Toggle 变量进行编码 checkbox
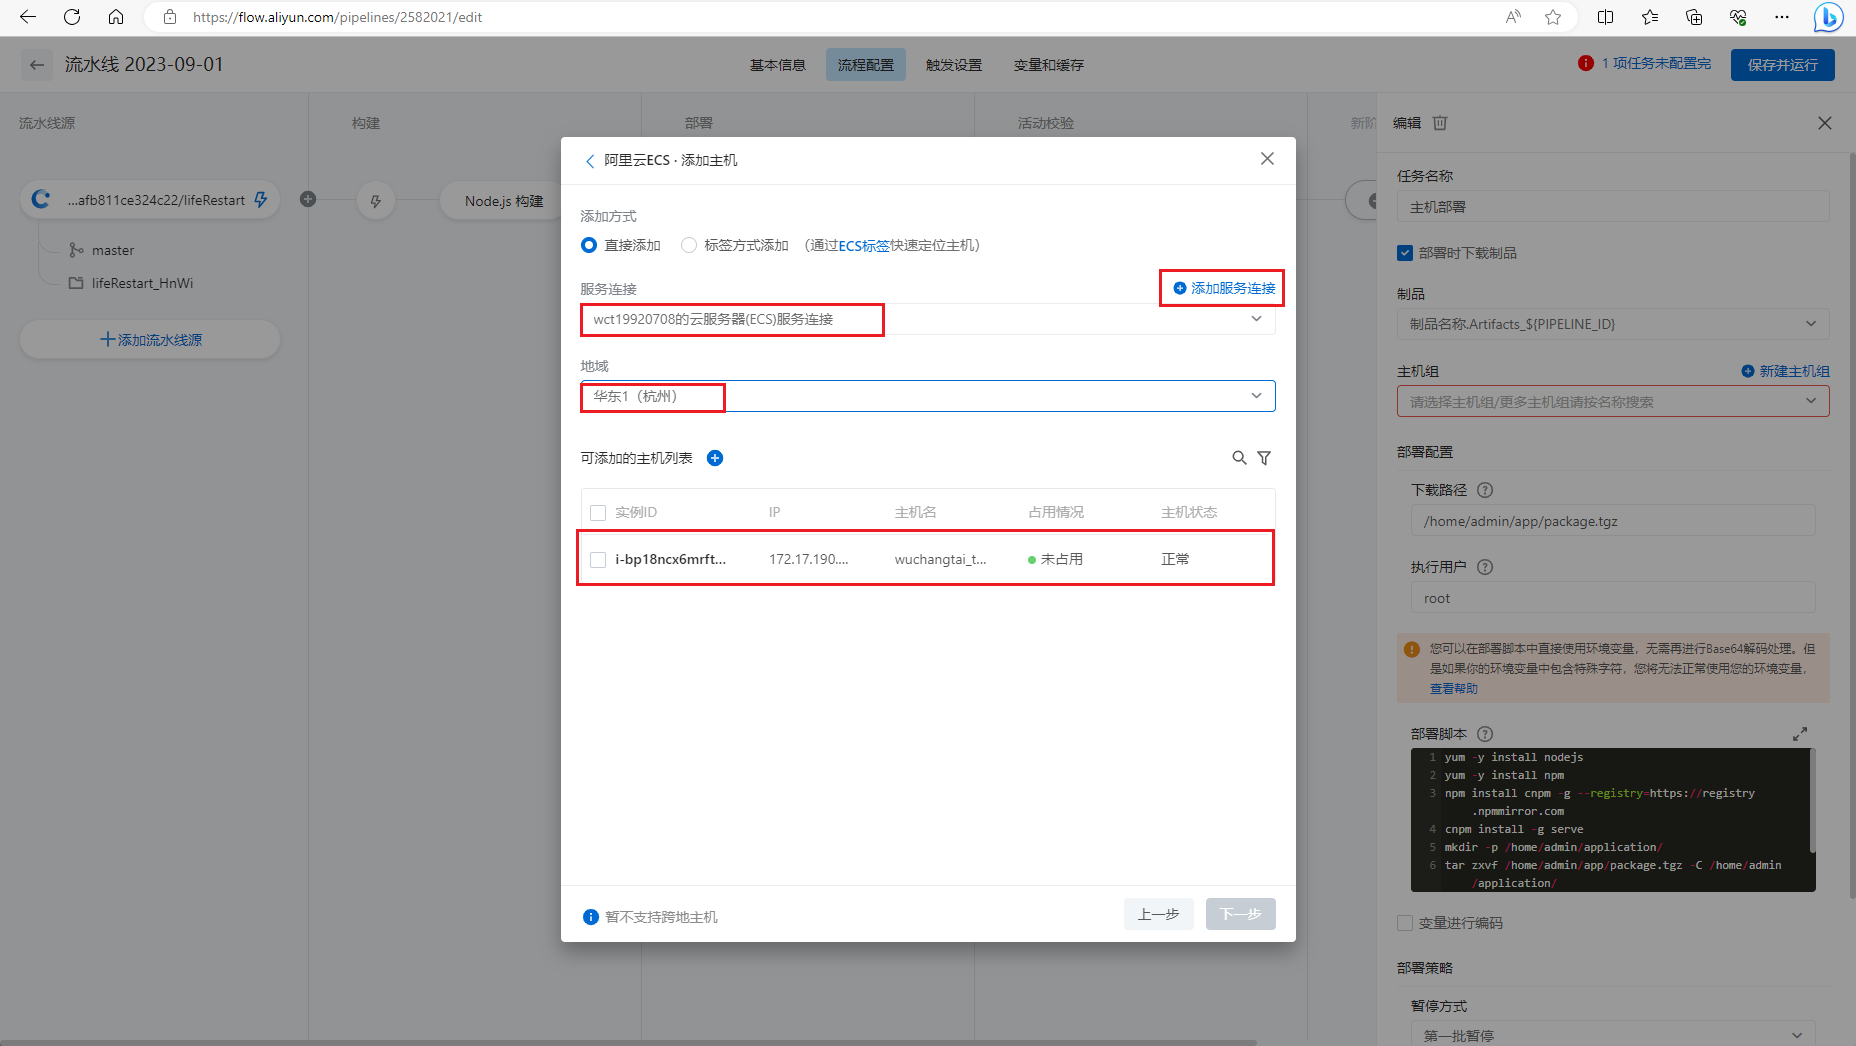The height and width of the screenshot is (1046, 1856). 1405,923
